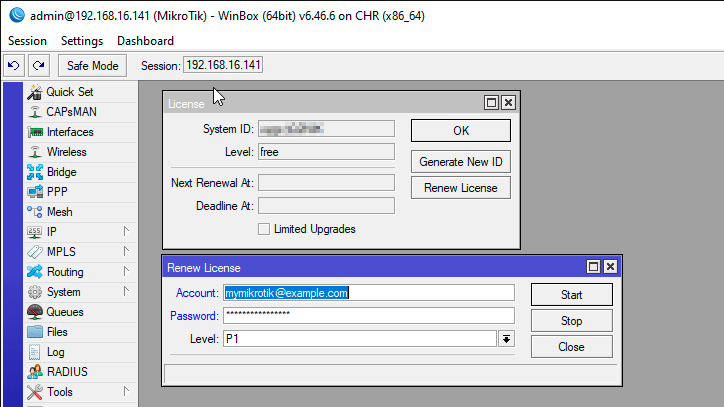The image size is (724, 407).
Task: Click the Tools wrench icon
Action: pyautogui.click(x=35, y=392)
